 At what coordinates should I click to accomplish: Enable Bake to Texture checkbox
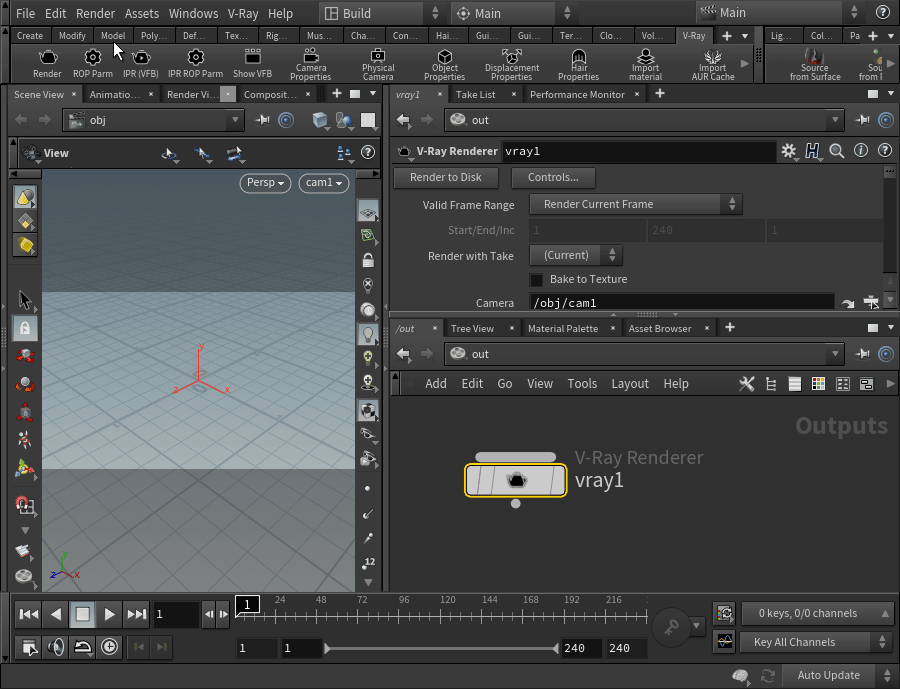click(x=536, y=280)
